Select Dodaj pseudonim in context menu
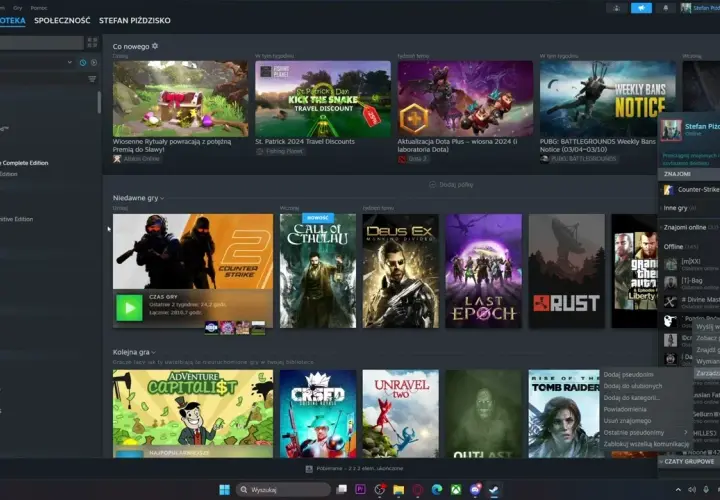720x500 pixels. tap(628, 375)
